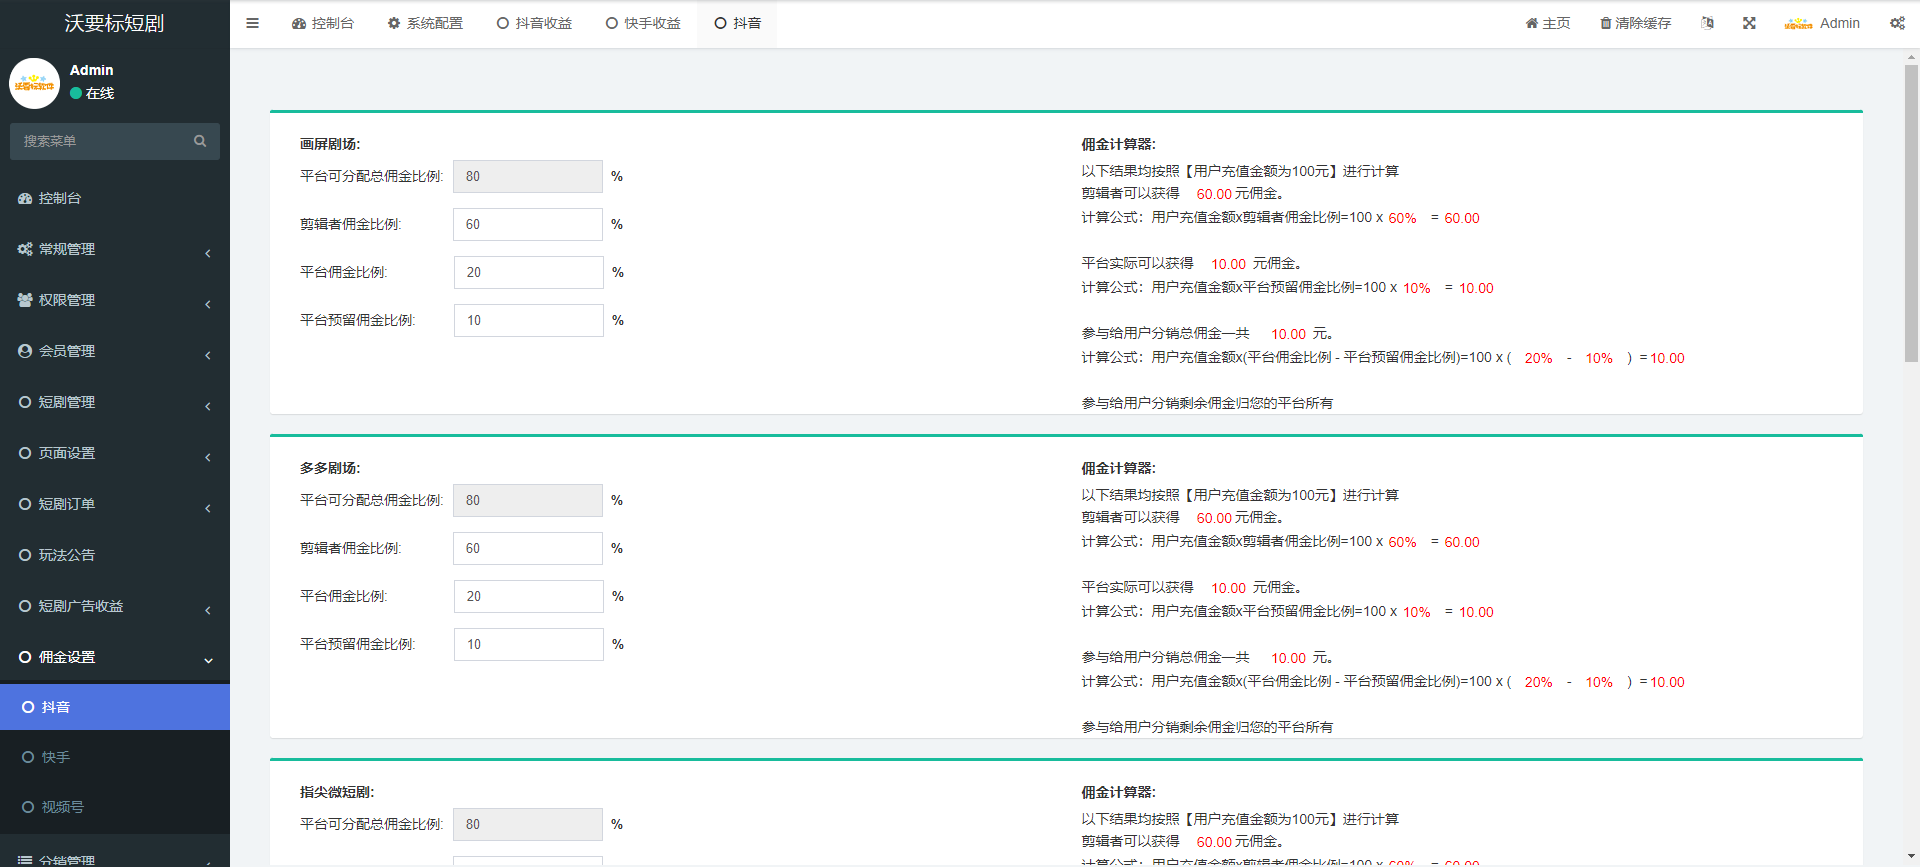Screen dimensions: 1920x867
Task: Click the Admin avatar in sidebar
Action: click(35, 83)
